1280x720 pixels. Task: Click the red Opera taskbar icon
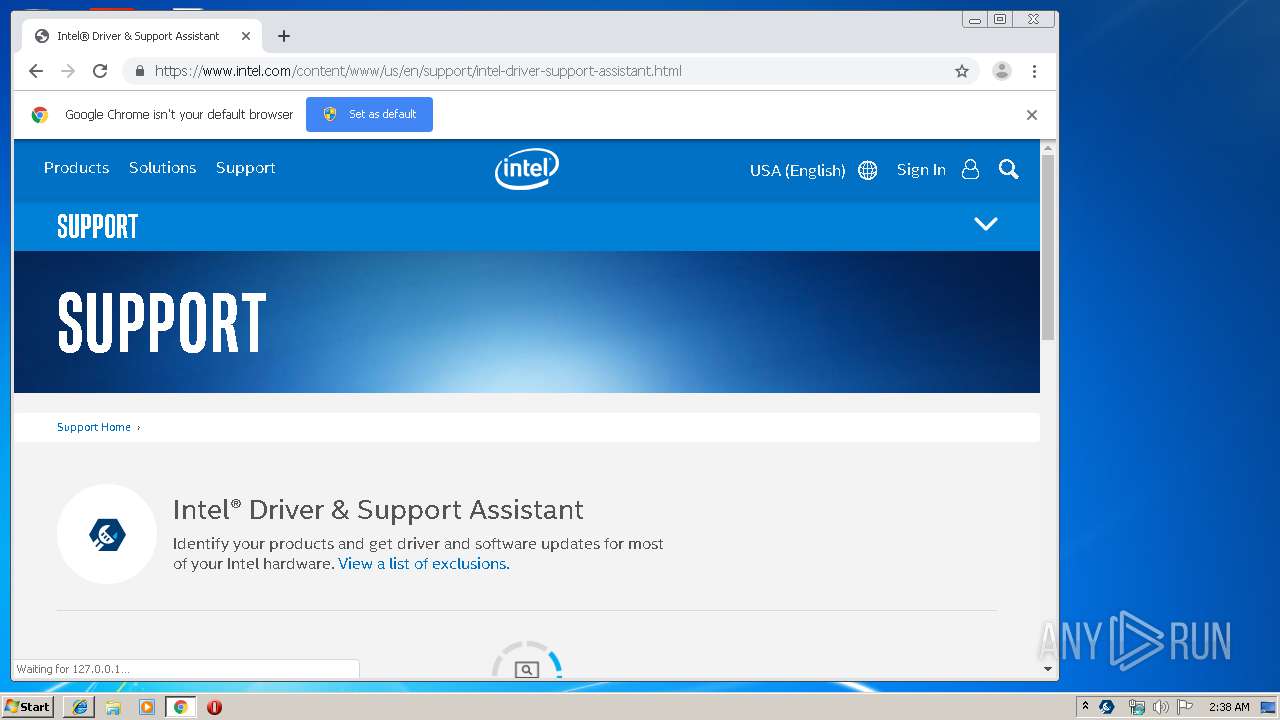[x=214, y=707]
